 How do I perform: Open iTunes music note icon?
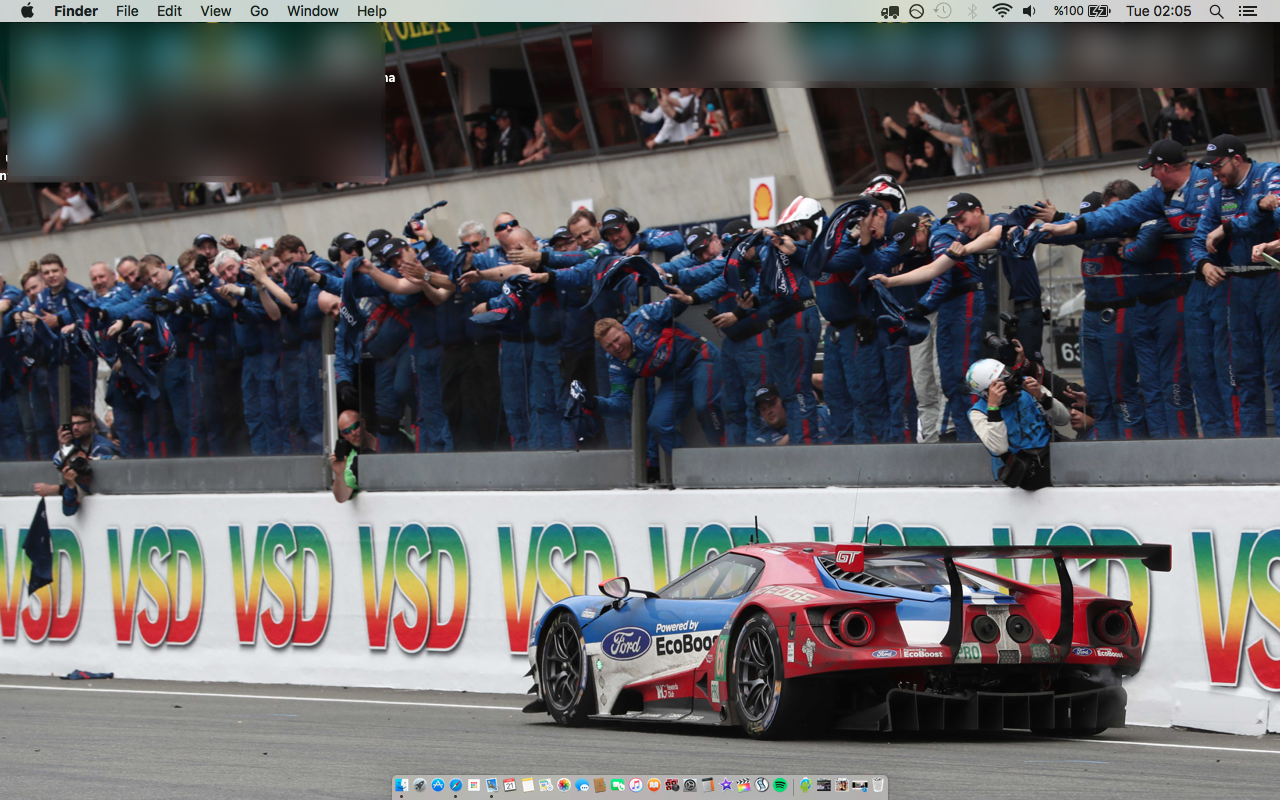(636, 785)
